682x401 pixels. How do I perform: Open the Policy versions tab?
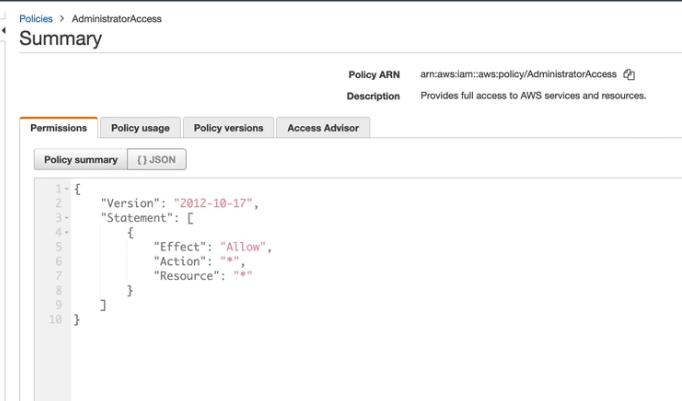(228, 128)
